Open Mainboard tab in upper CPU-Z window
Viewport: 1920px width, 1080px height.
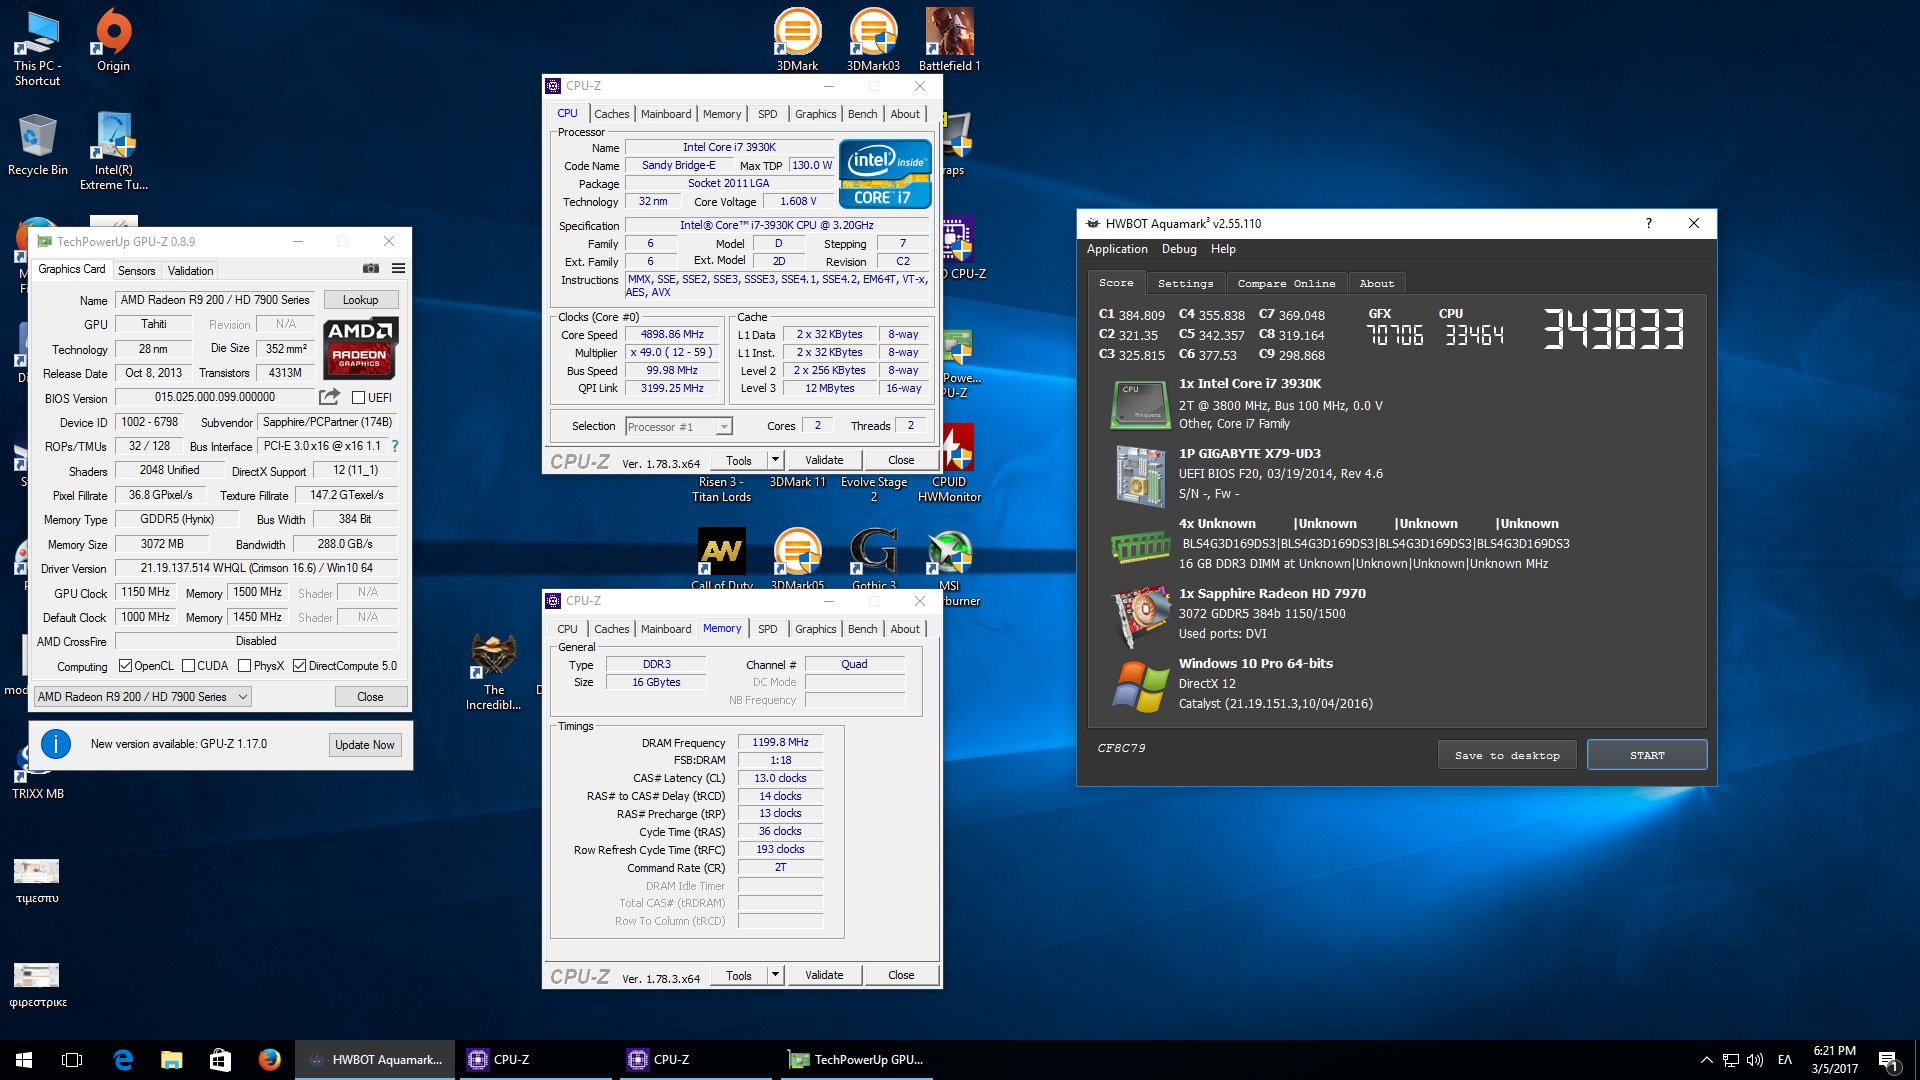click(x=666, y=114)
